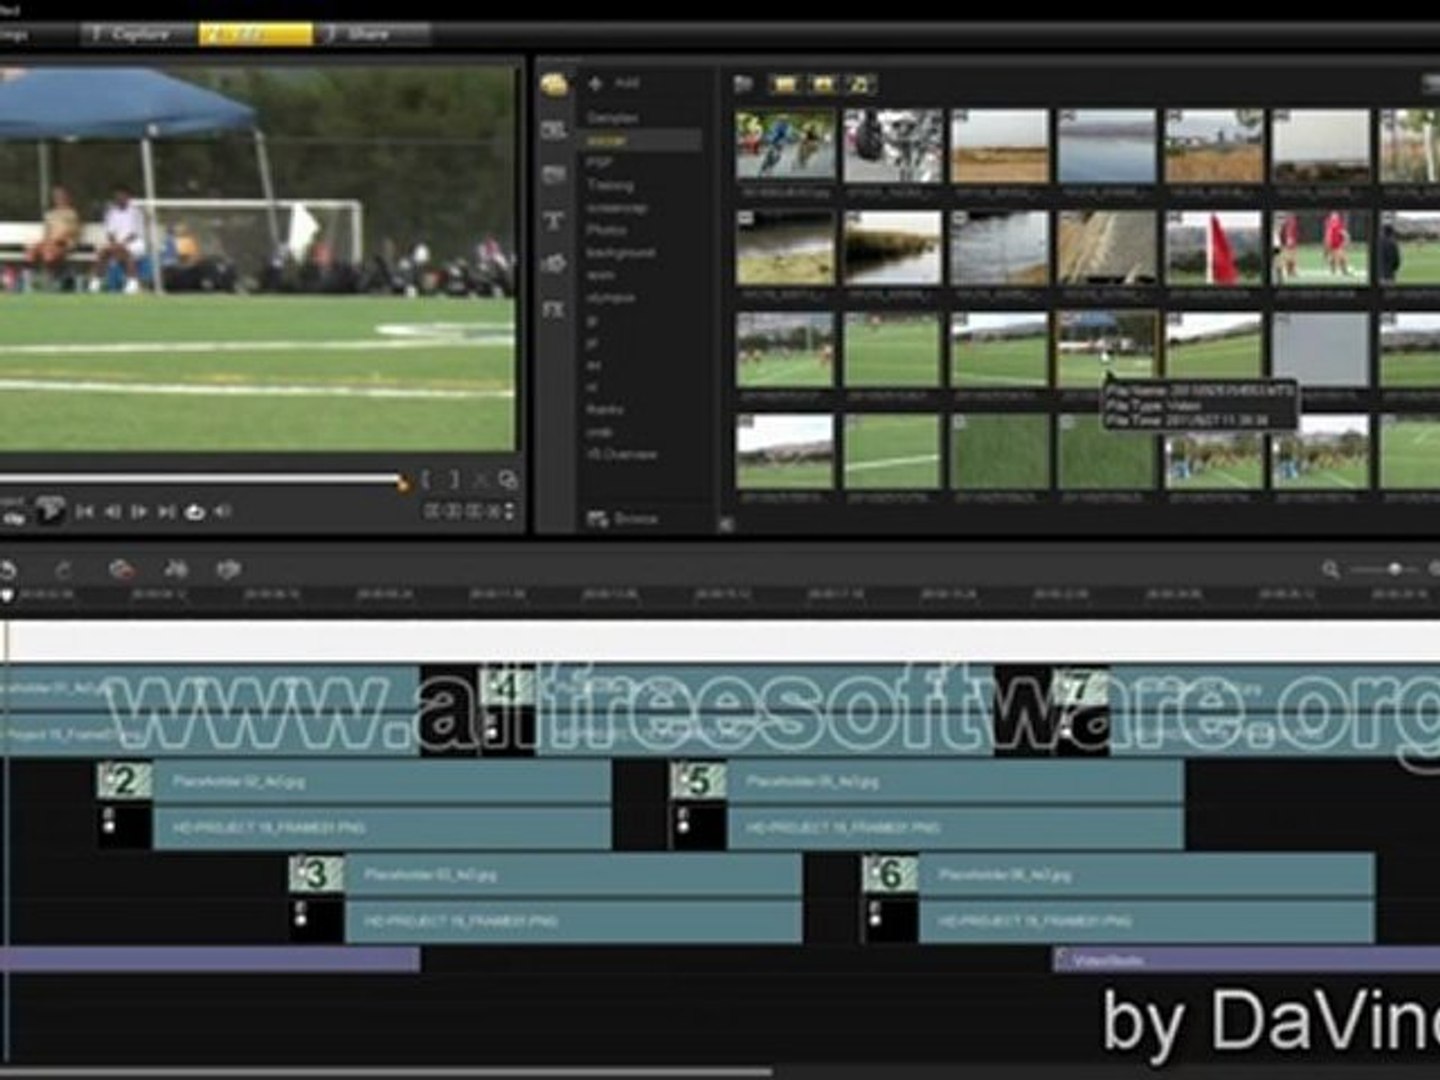1440x1080 pixels.
Task: Click the Browse button in library
Action: (x=622, y=519)
